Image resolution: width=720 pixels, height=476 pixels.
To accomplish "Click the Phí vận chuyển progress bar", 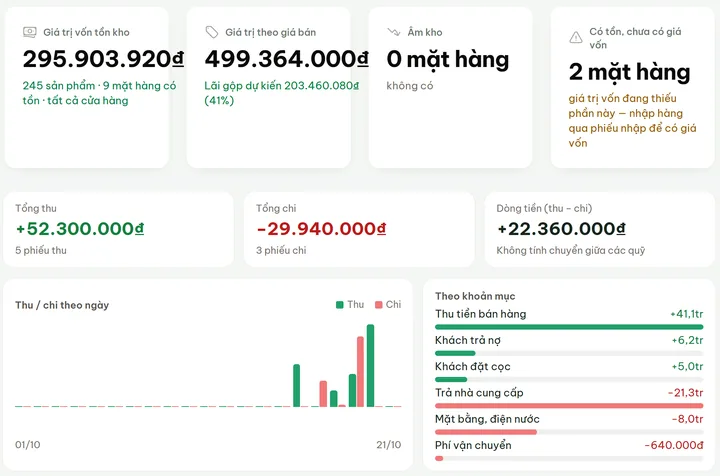I will tap(569, 458).
